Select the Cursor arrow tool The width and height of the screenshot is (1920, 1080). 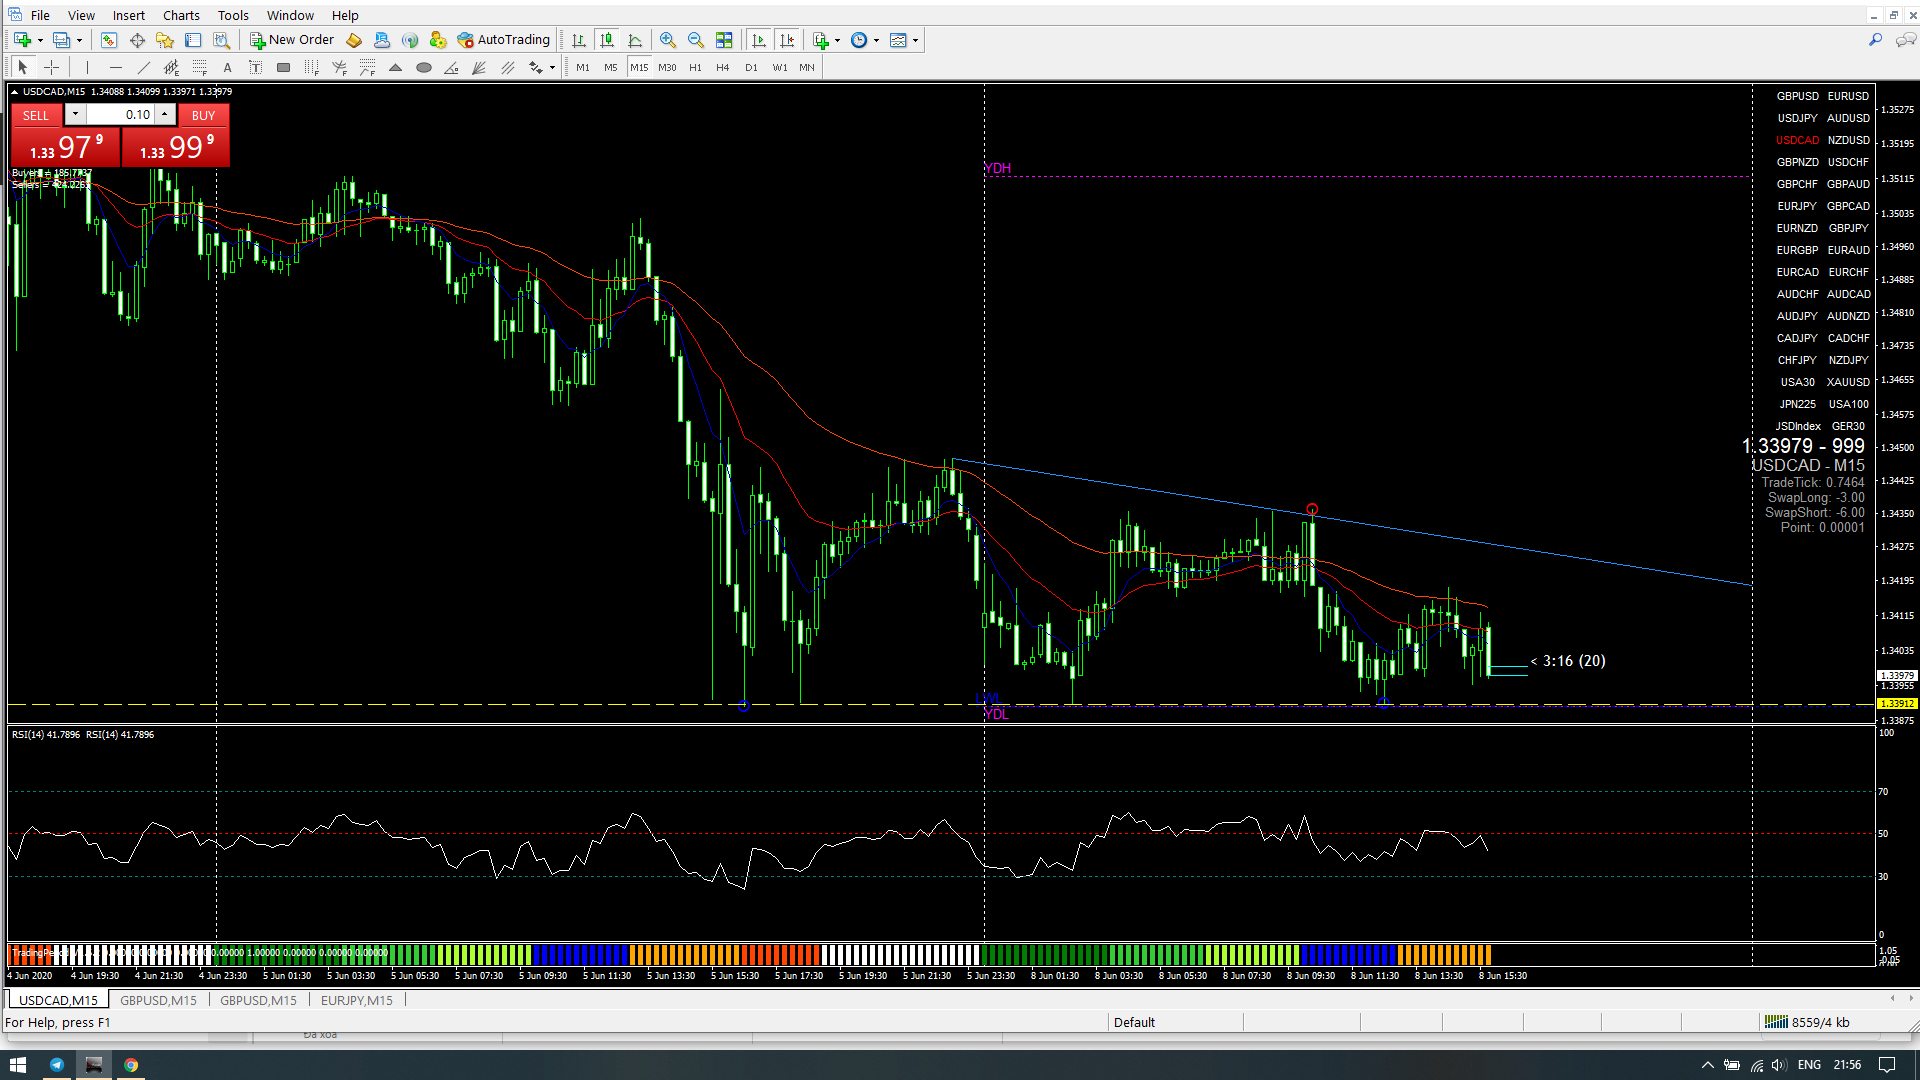coord(23,67)
